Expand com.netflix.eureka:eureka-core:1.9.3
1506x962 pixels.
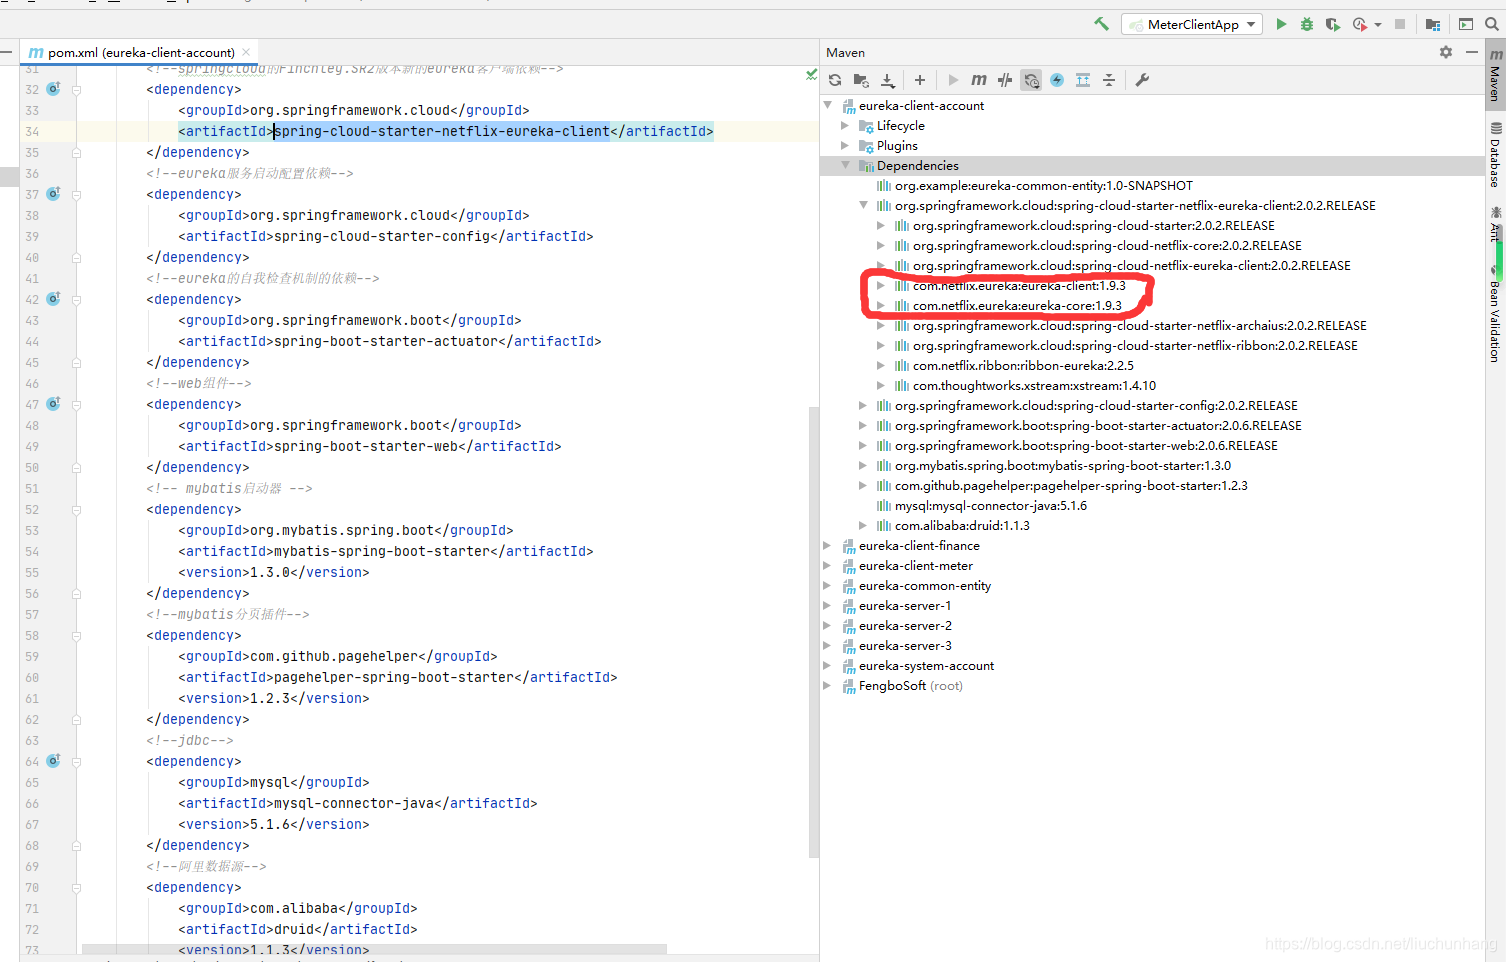click(881, 305)
